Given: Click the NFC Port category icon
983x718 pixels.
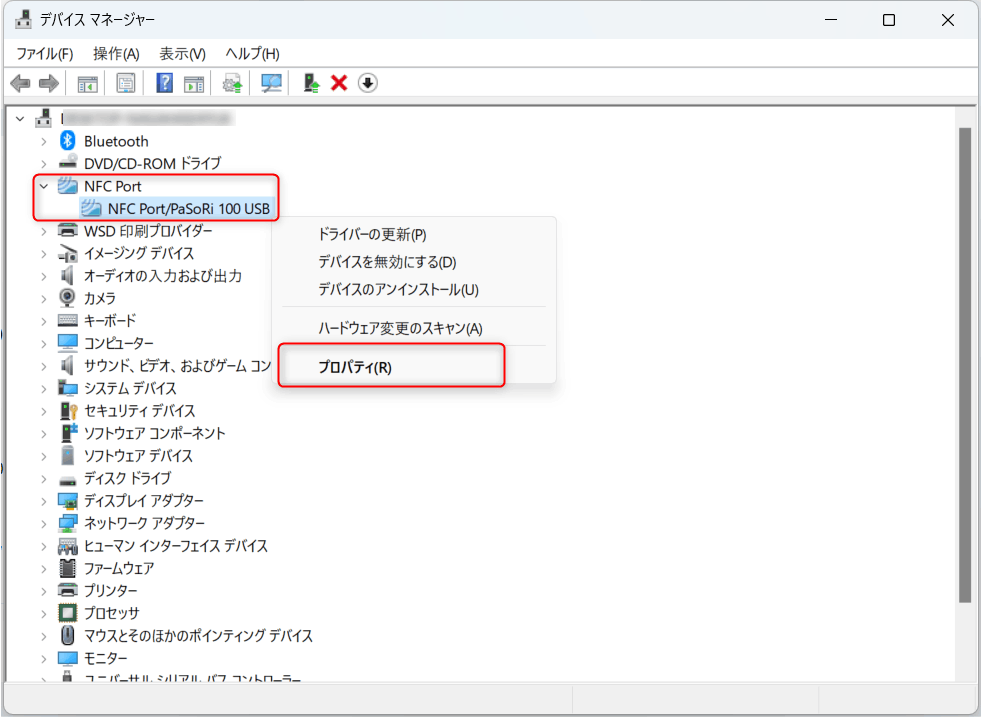Looking at the screenshot, I should (x=68, y=186).
